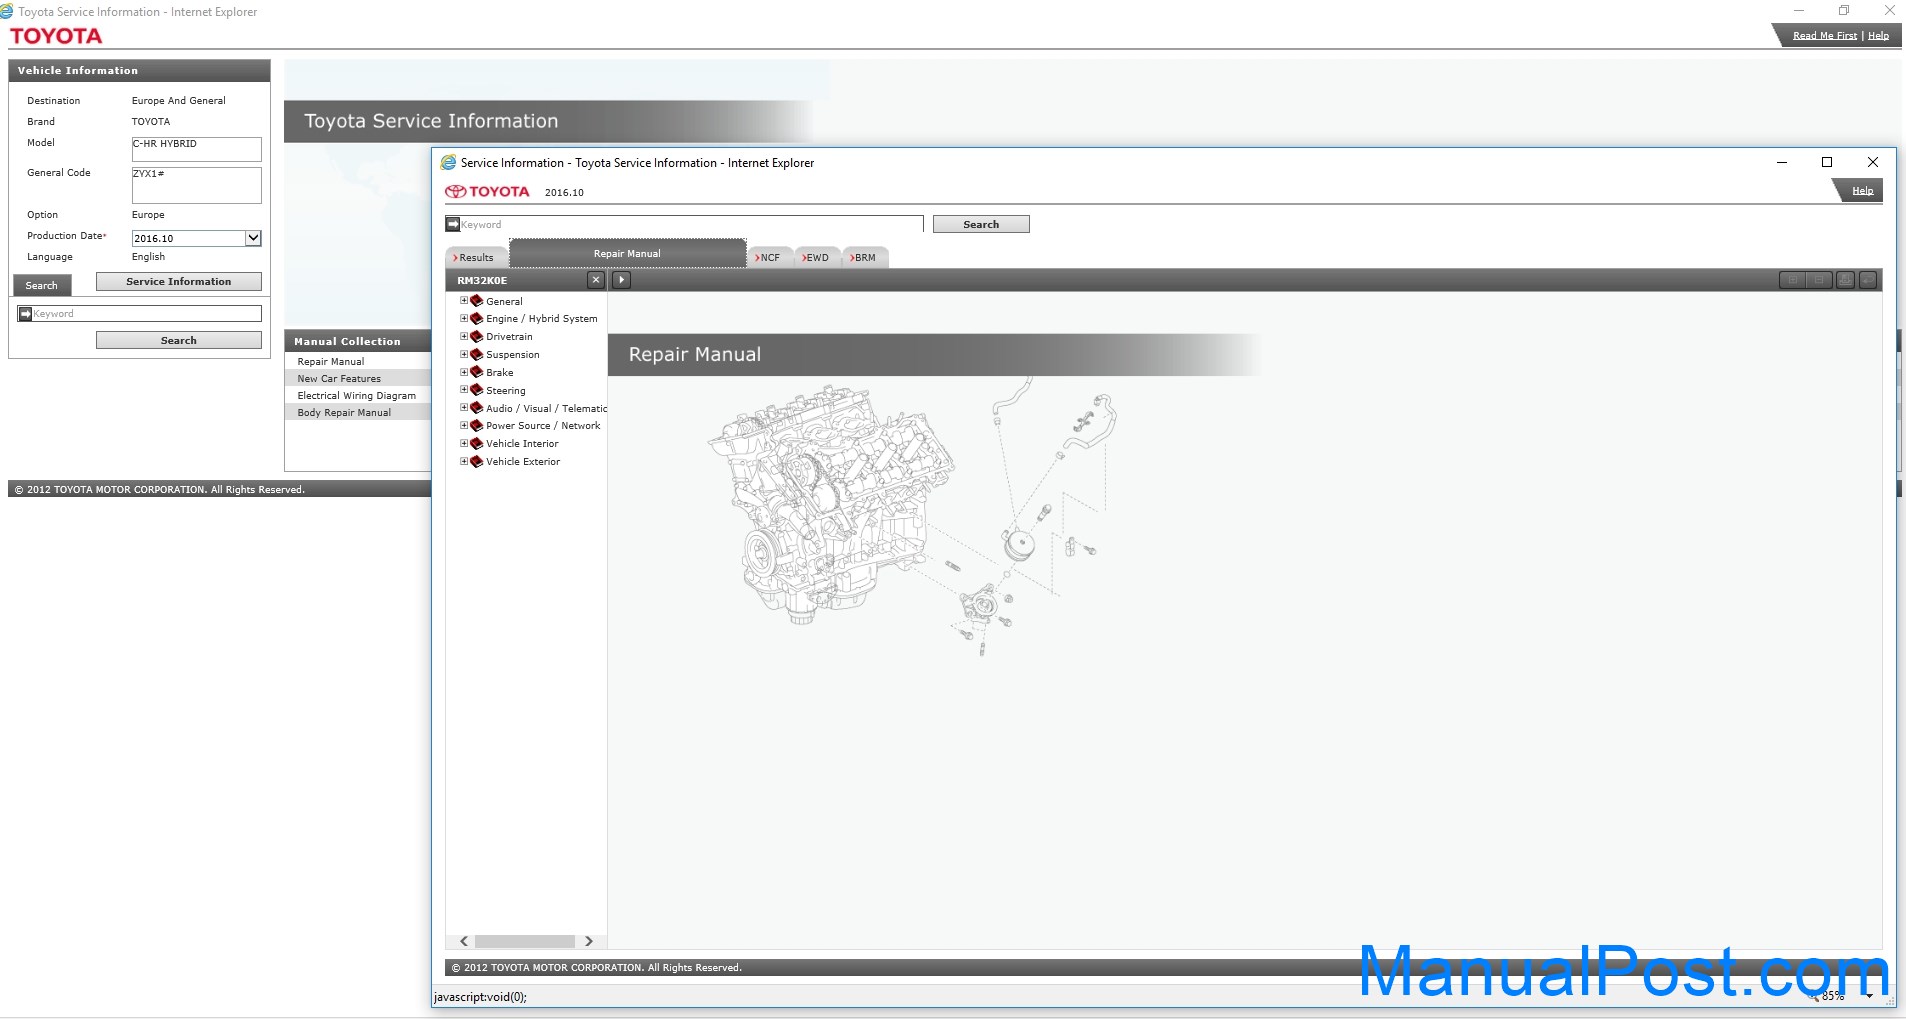This screenshot has height=1019, width=1906.
Task: Click the Toyota logo in the Service Information popup
Action: (487, 191)
